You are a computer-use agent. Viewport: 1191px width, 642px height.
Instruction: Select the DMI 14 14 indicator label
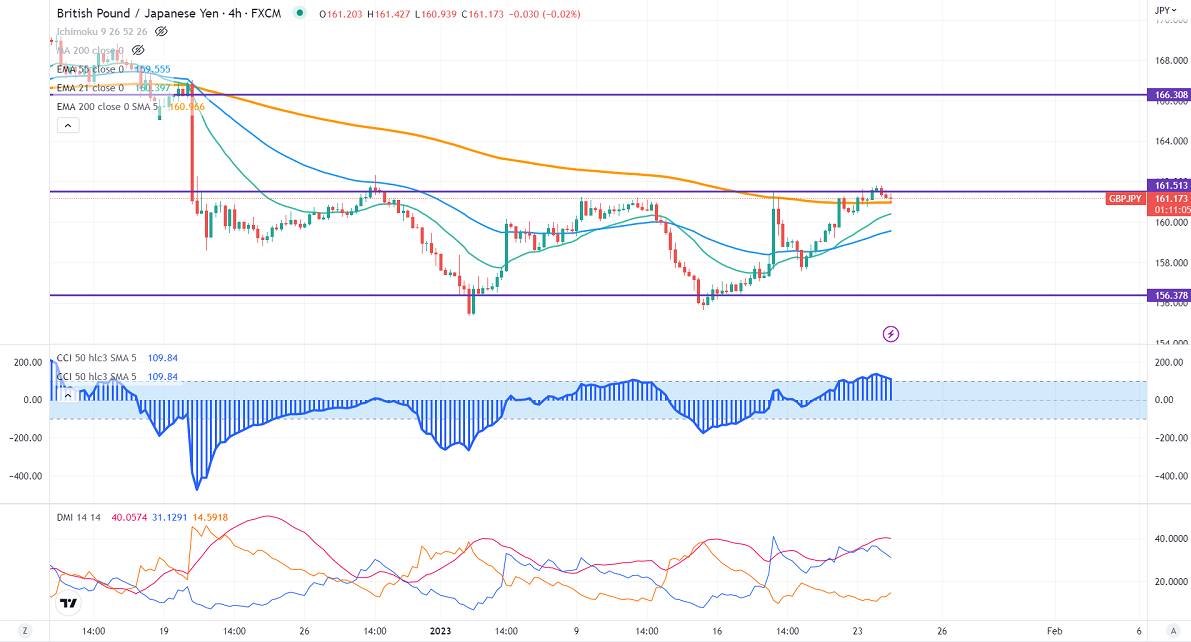click(x=80, y=515)
